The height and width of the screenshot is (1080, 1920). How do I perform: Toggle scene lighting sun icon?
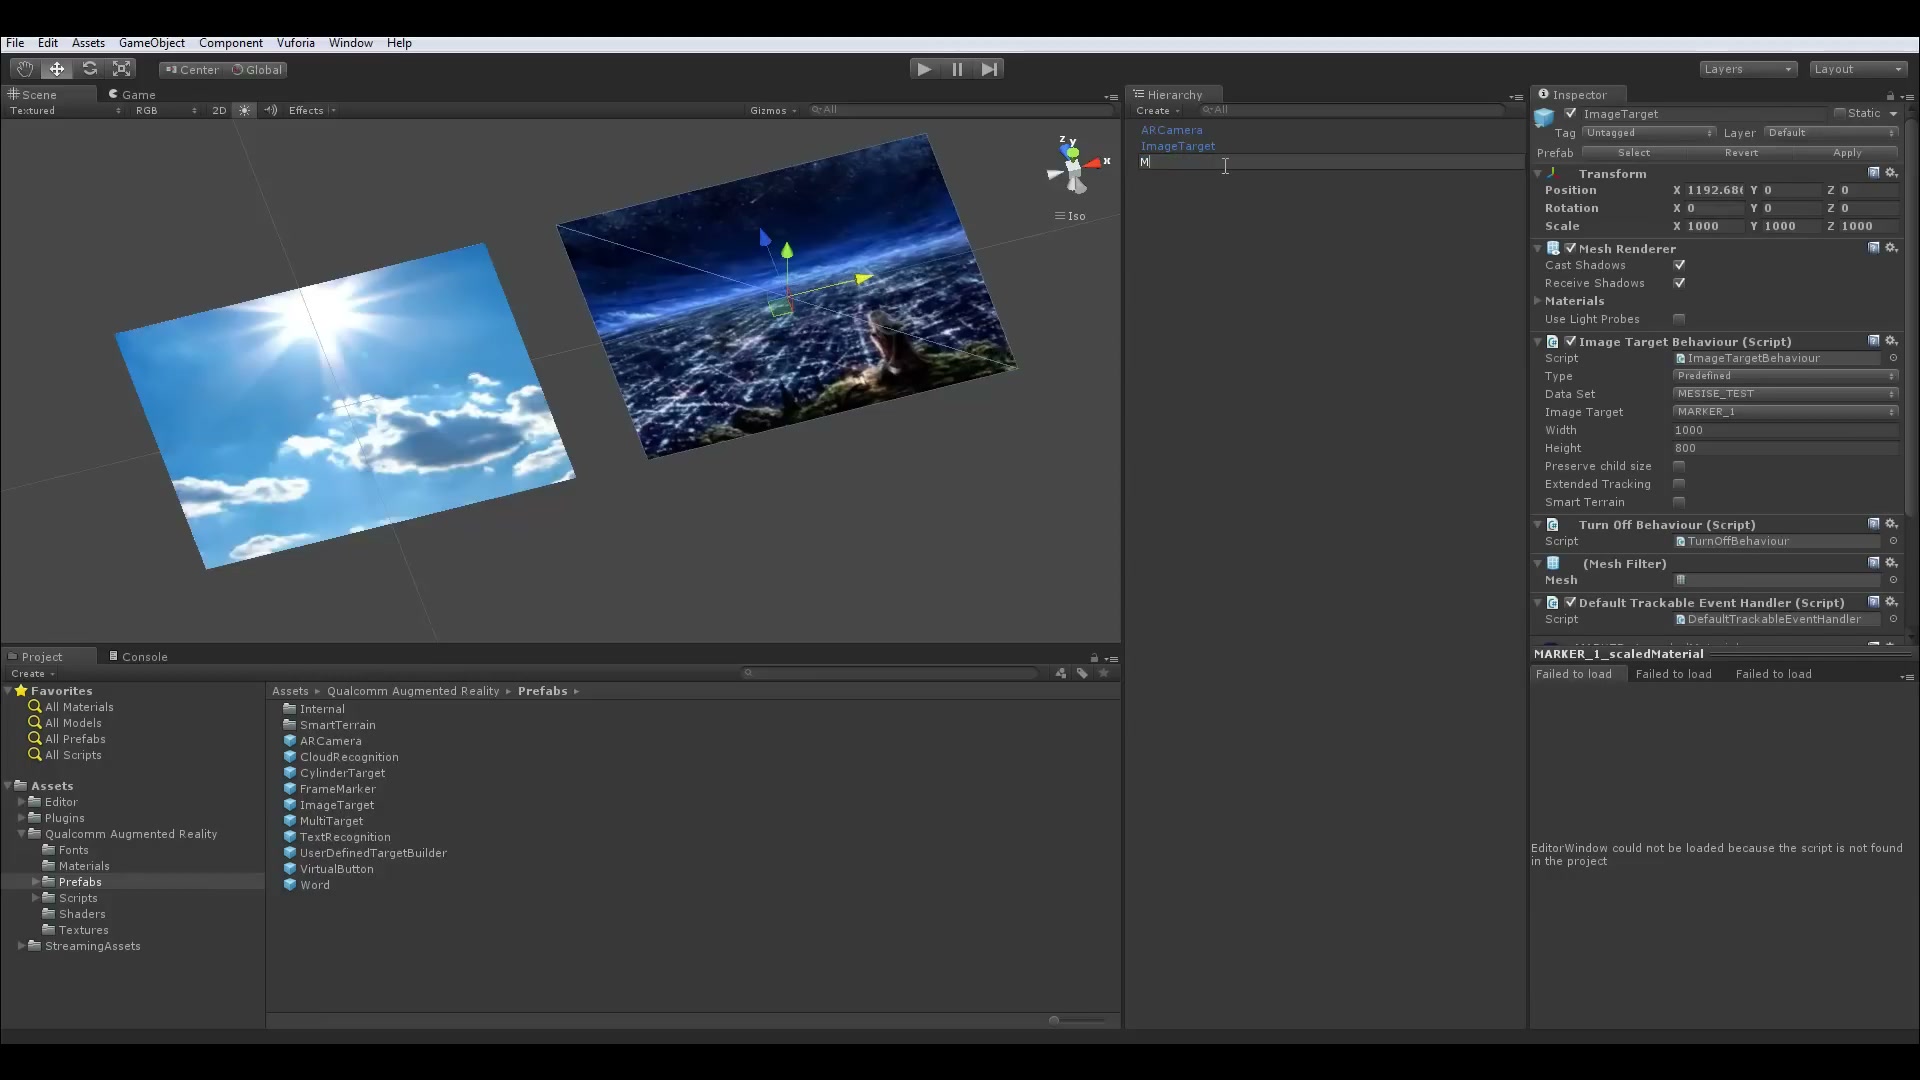click(x=244, y=111)
